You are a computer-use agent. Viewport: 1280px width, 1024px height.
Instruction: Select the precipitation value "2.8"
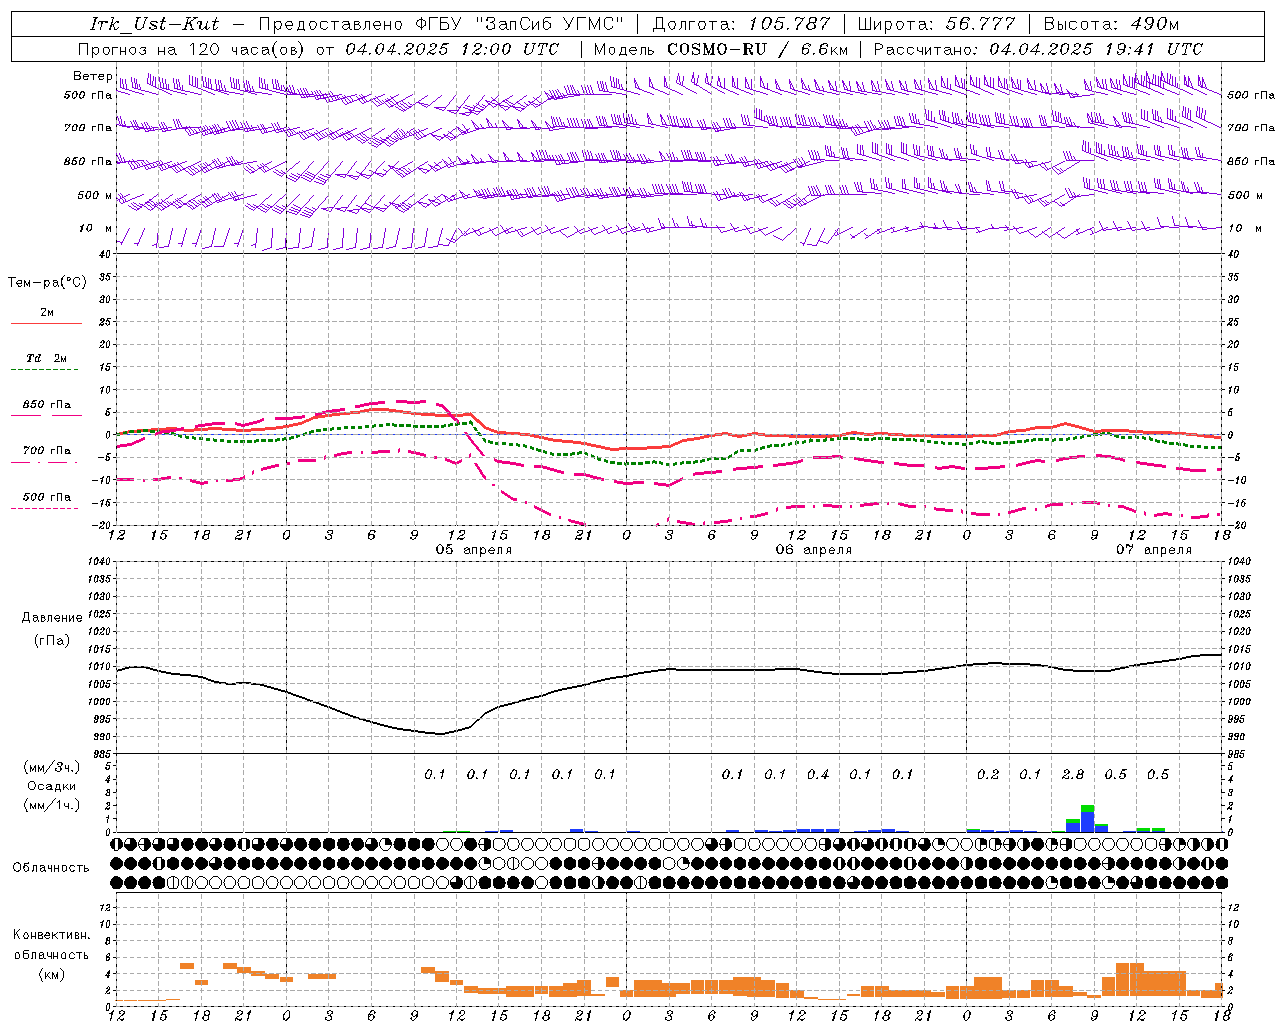(x=1073, y=774)
